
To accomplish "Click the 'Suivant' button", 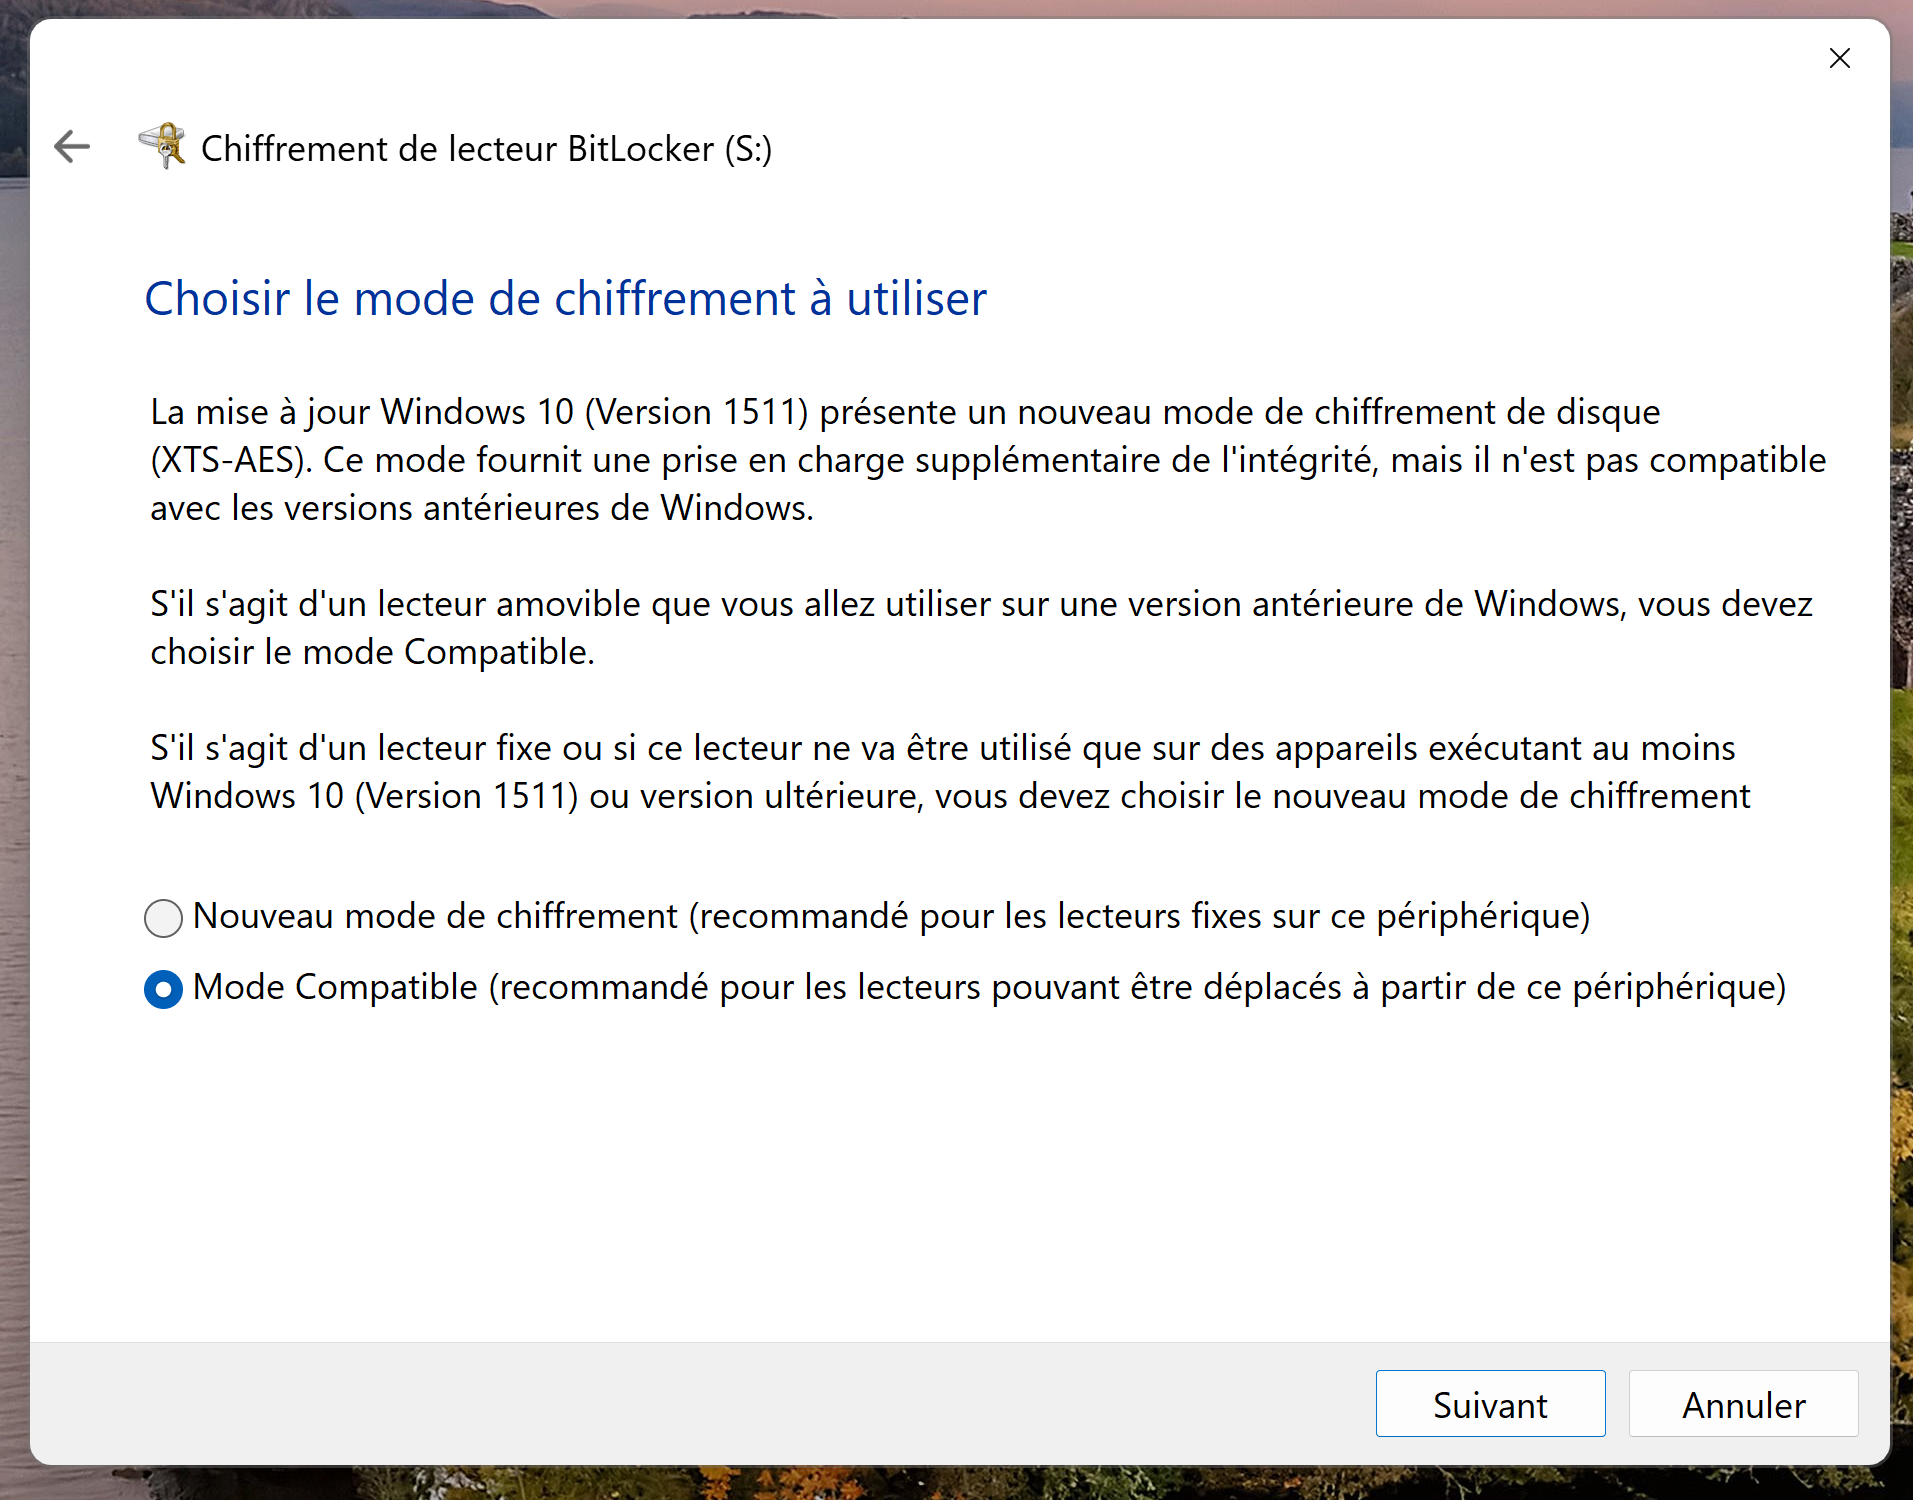I will pyautogui.click(x=1489, y=1404).
